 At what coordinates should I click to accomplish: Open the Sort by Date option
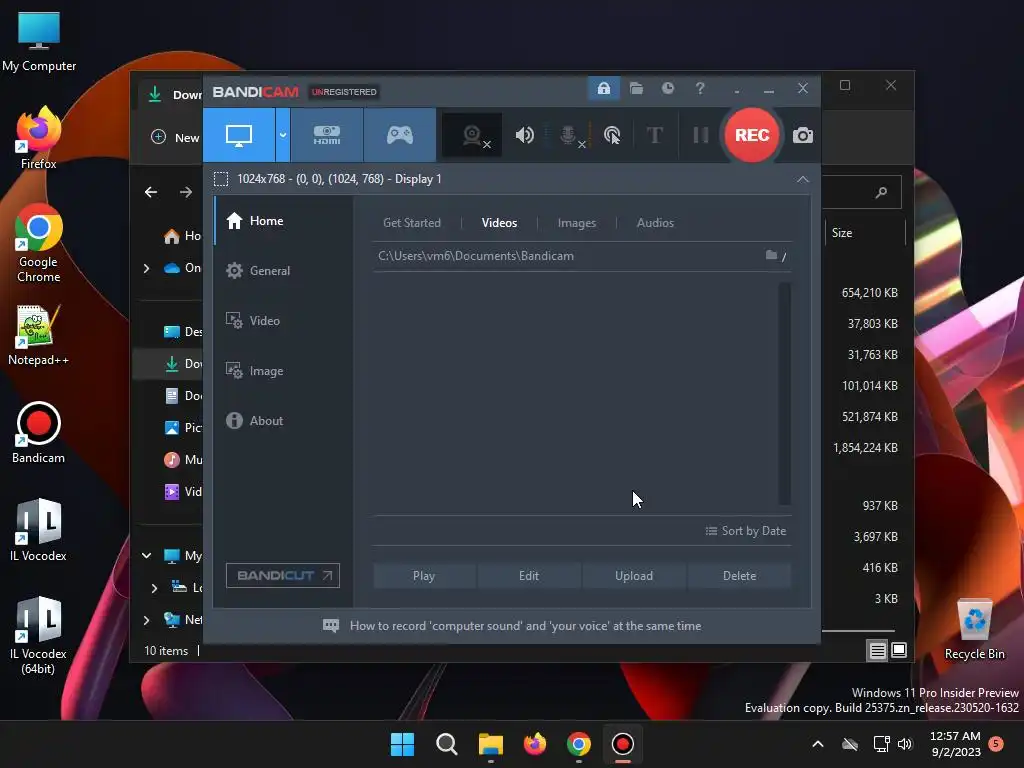coord(746,531)
